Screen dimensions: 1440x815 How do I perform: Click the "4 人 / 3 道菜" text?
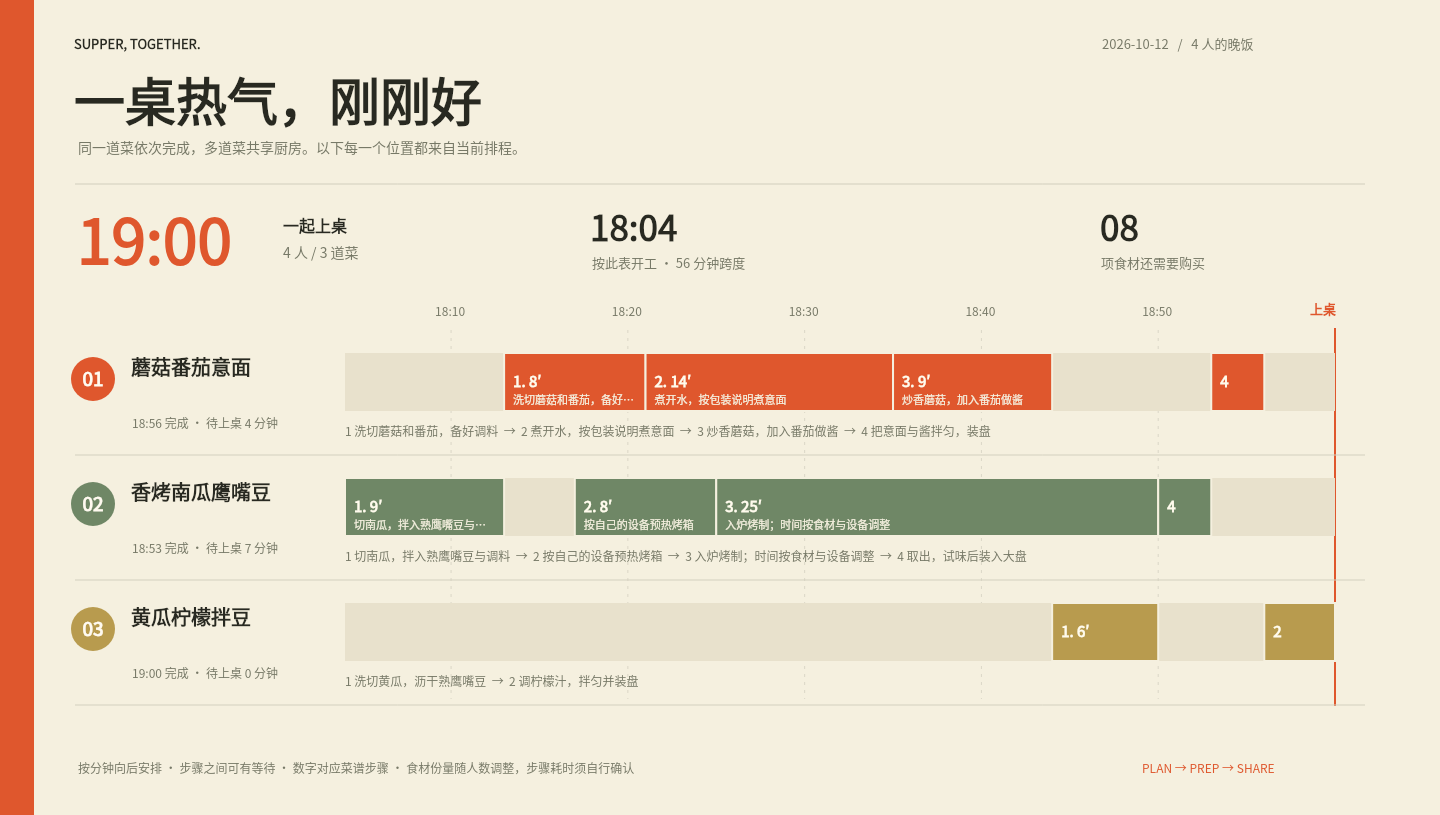coord(321,253)
